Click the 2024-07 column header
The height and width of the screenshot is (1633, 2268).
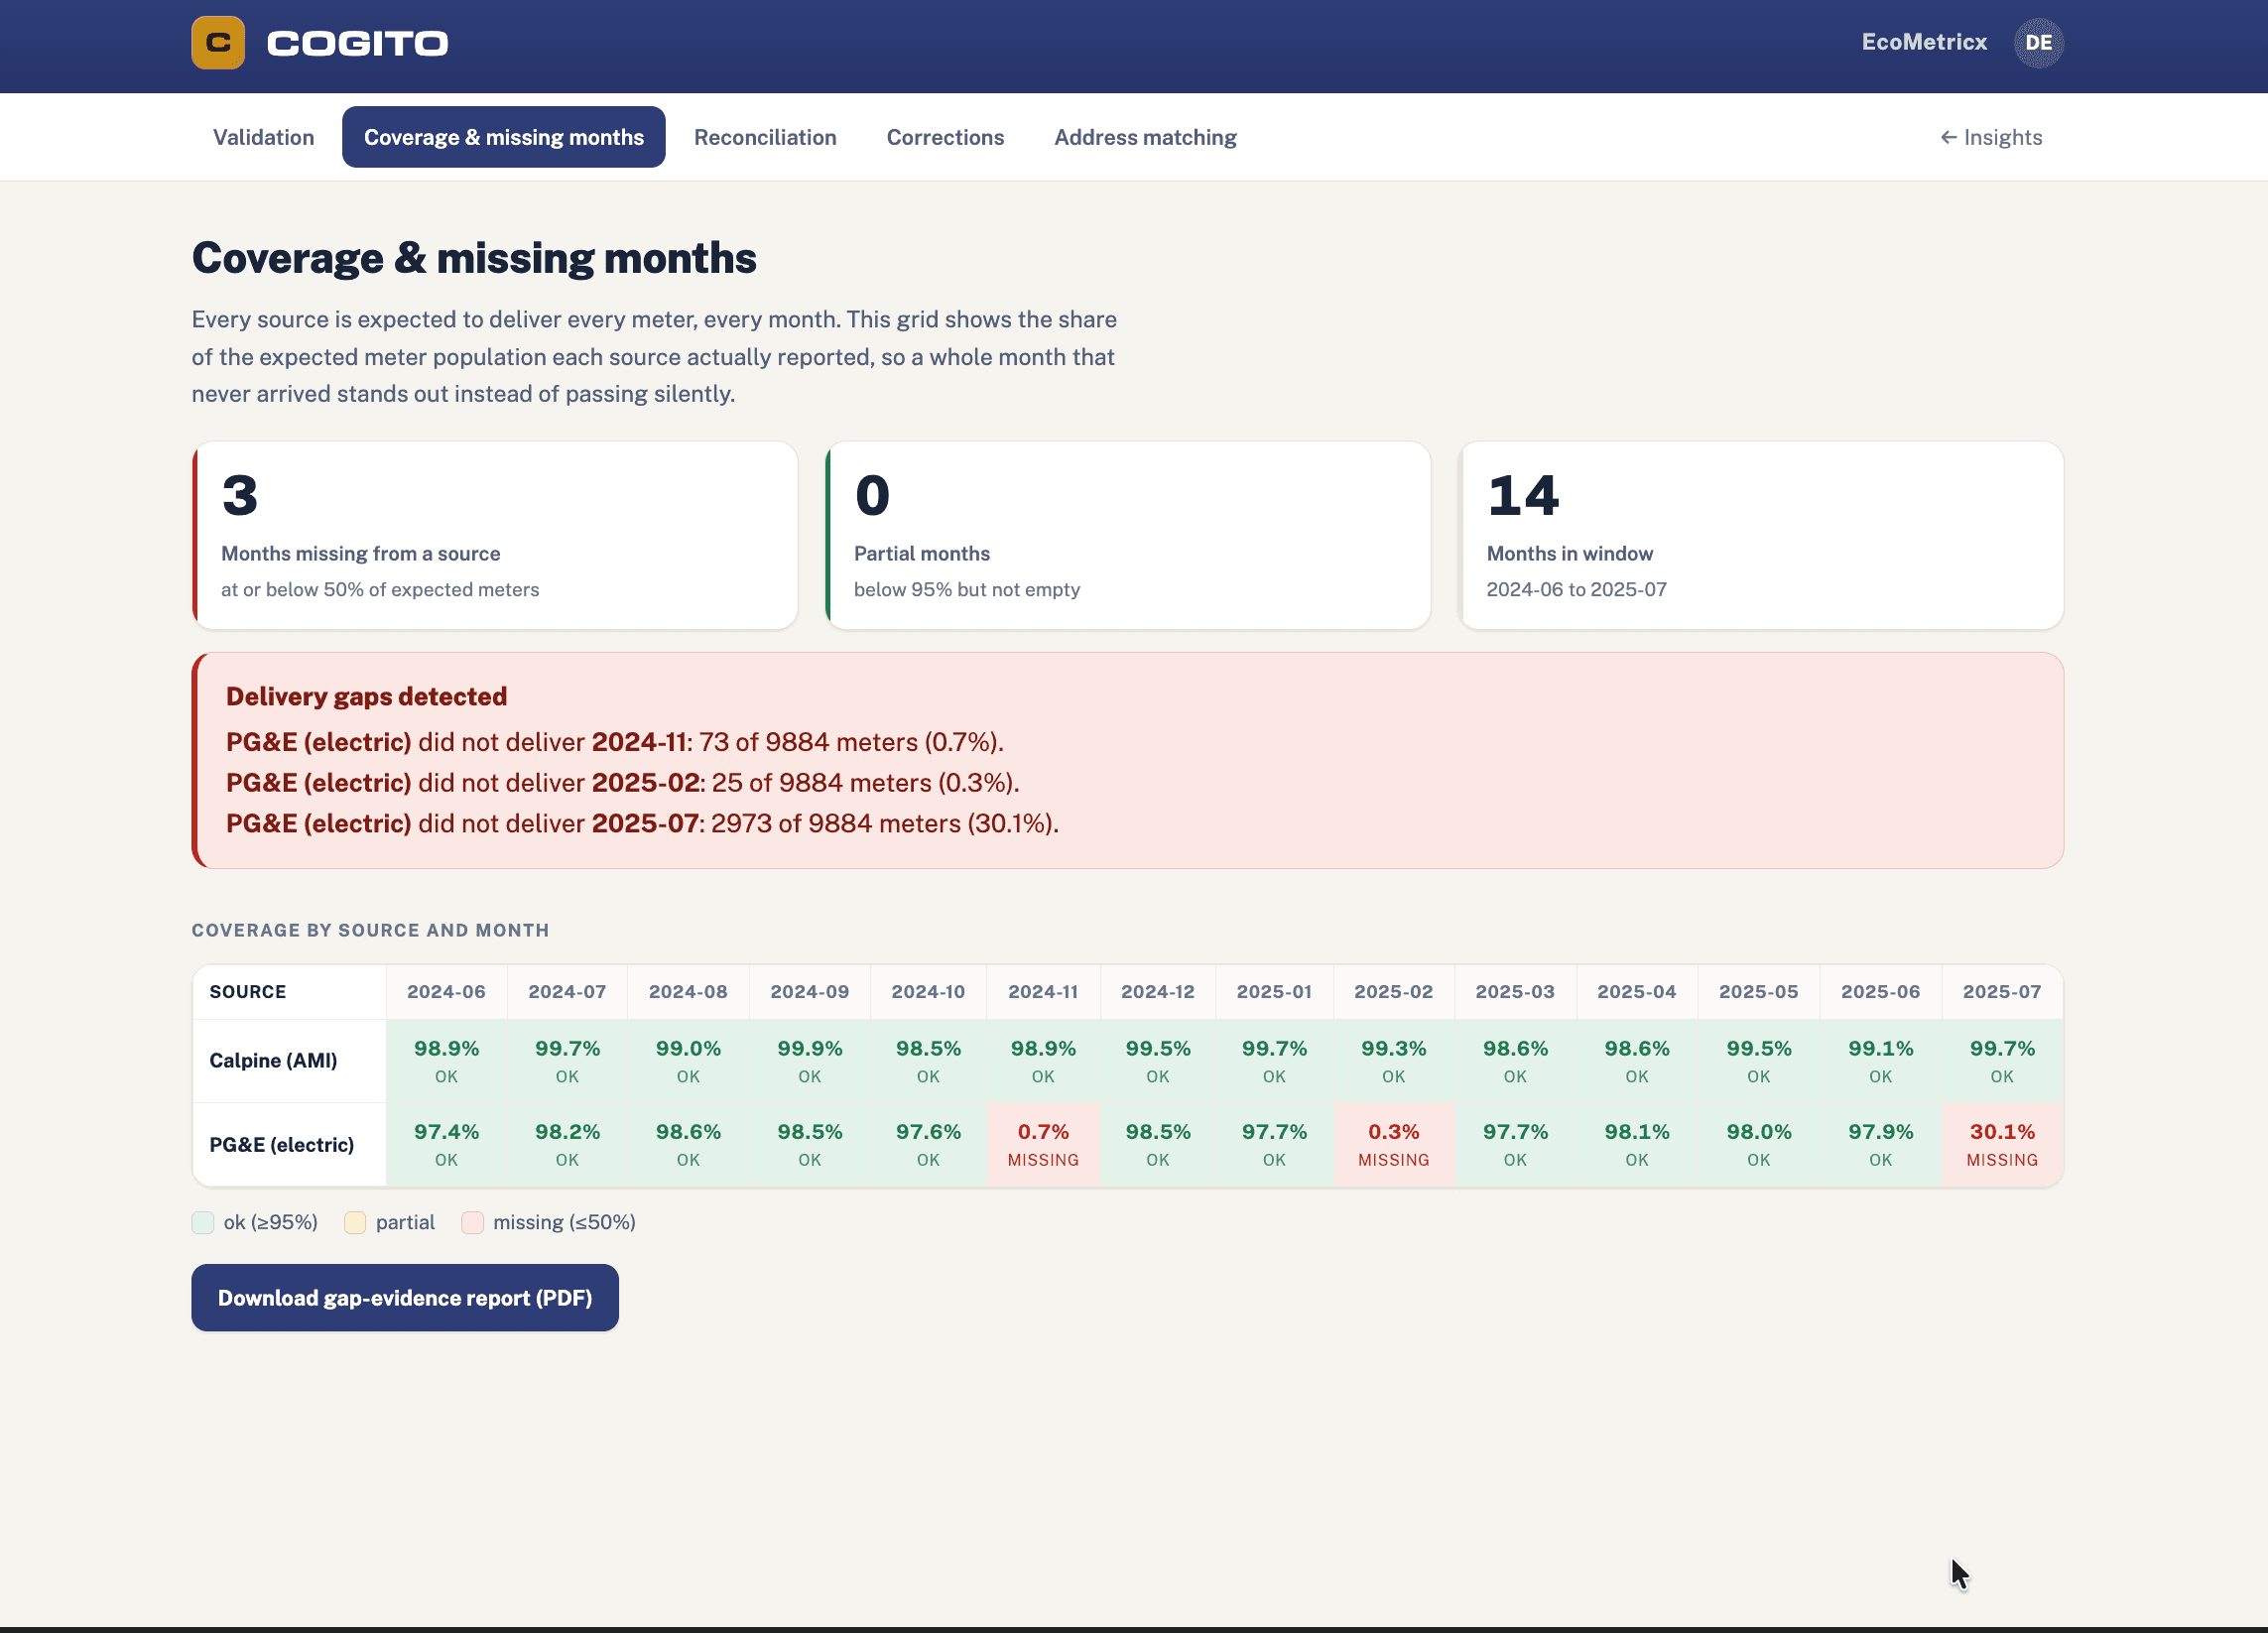coord(567,991)
